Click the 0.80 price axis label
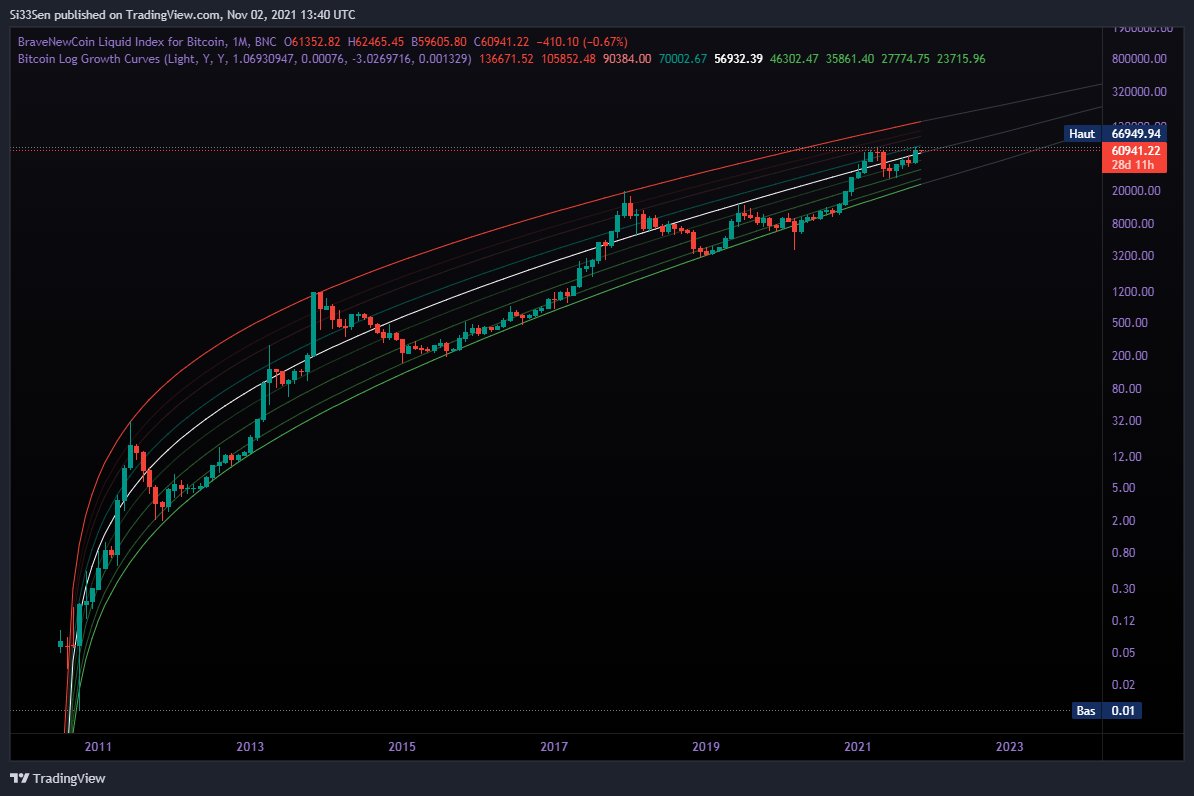1194x796 pixels. coord(1123,553)
